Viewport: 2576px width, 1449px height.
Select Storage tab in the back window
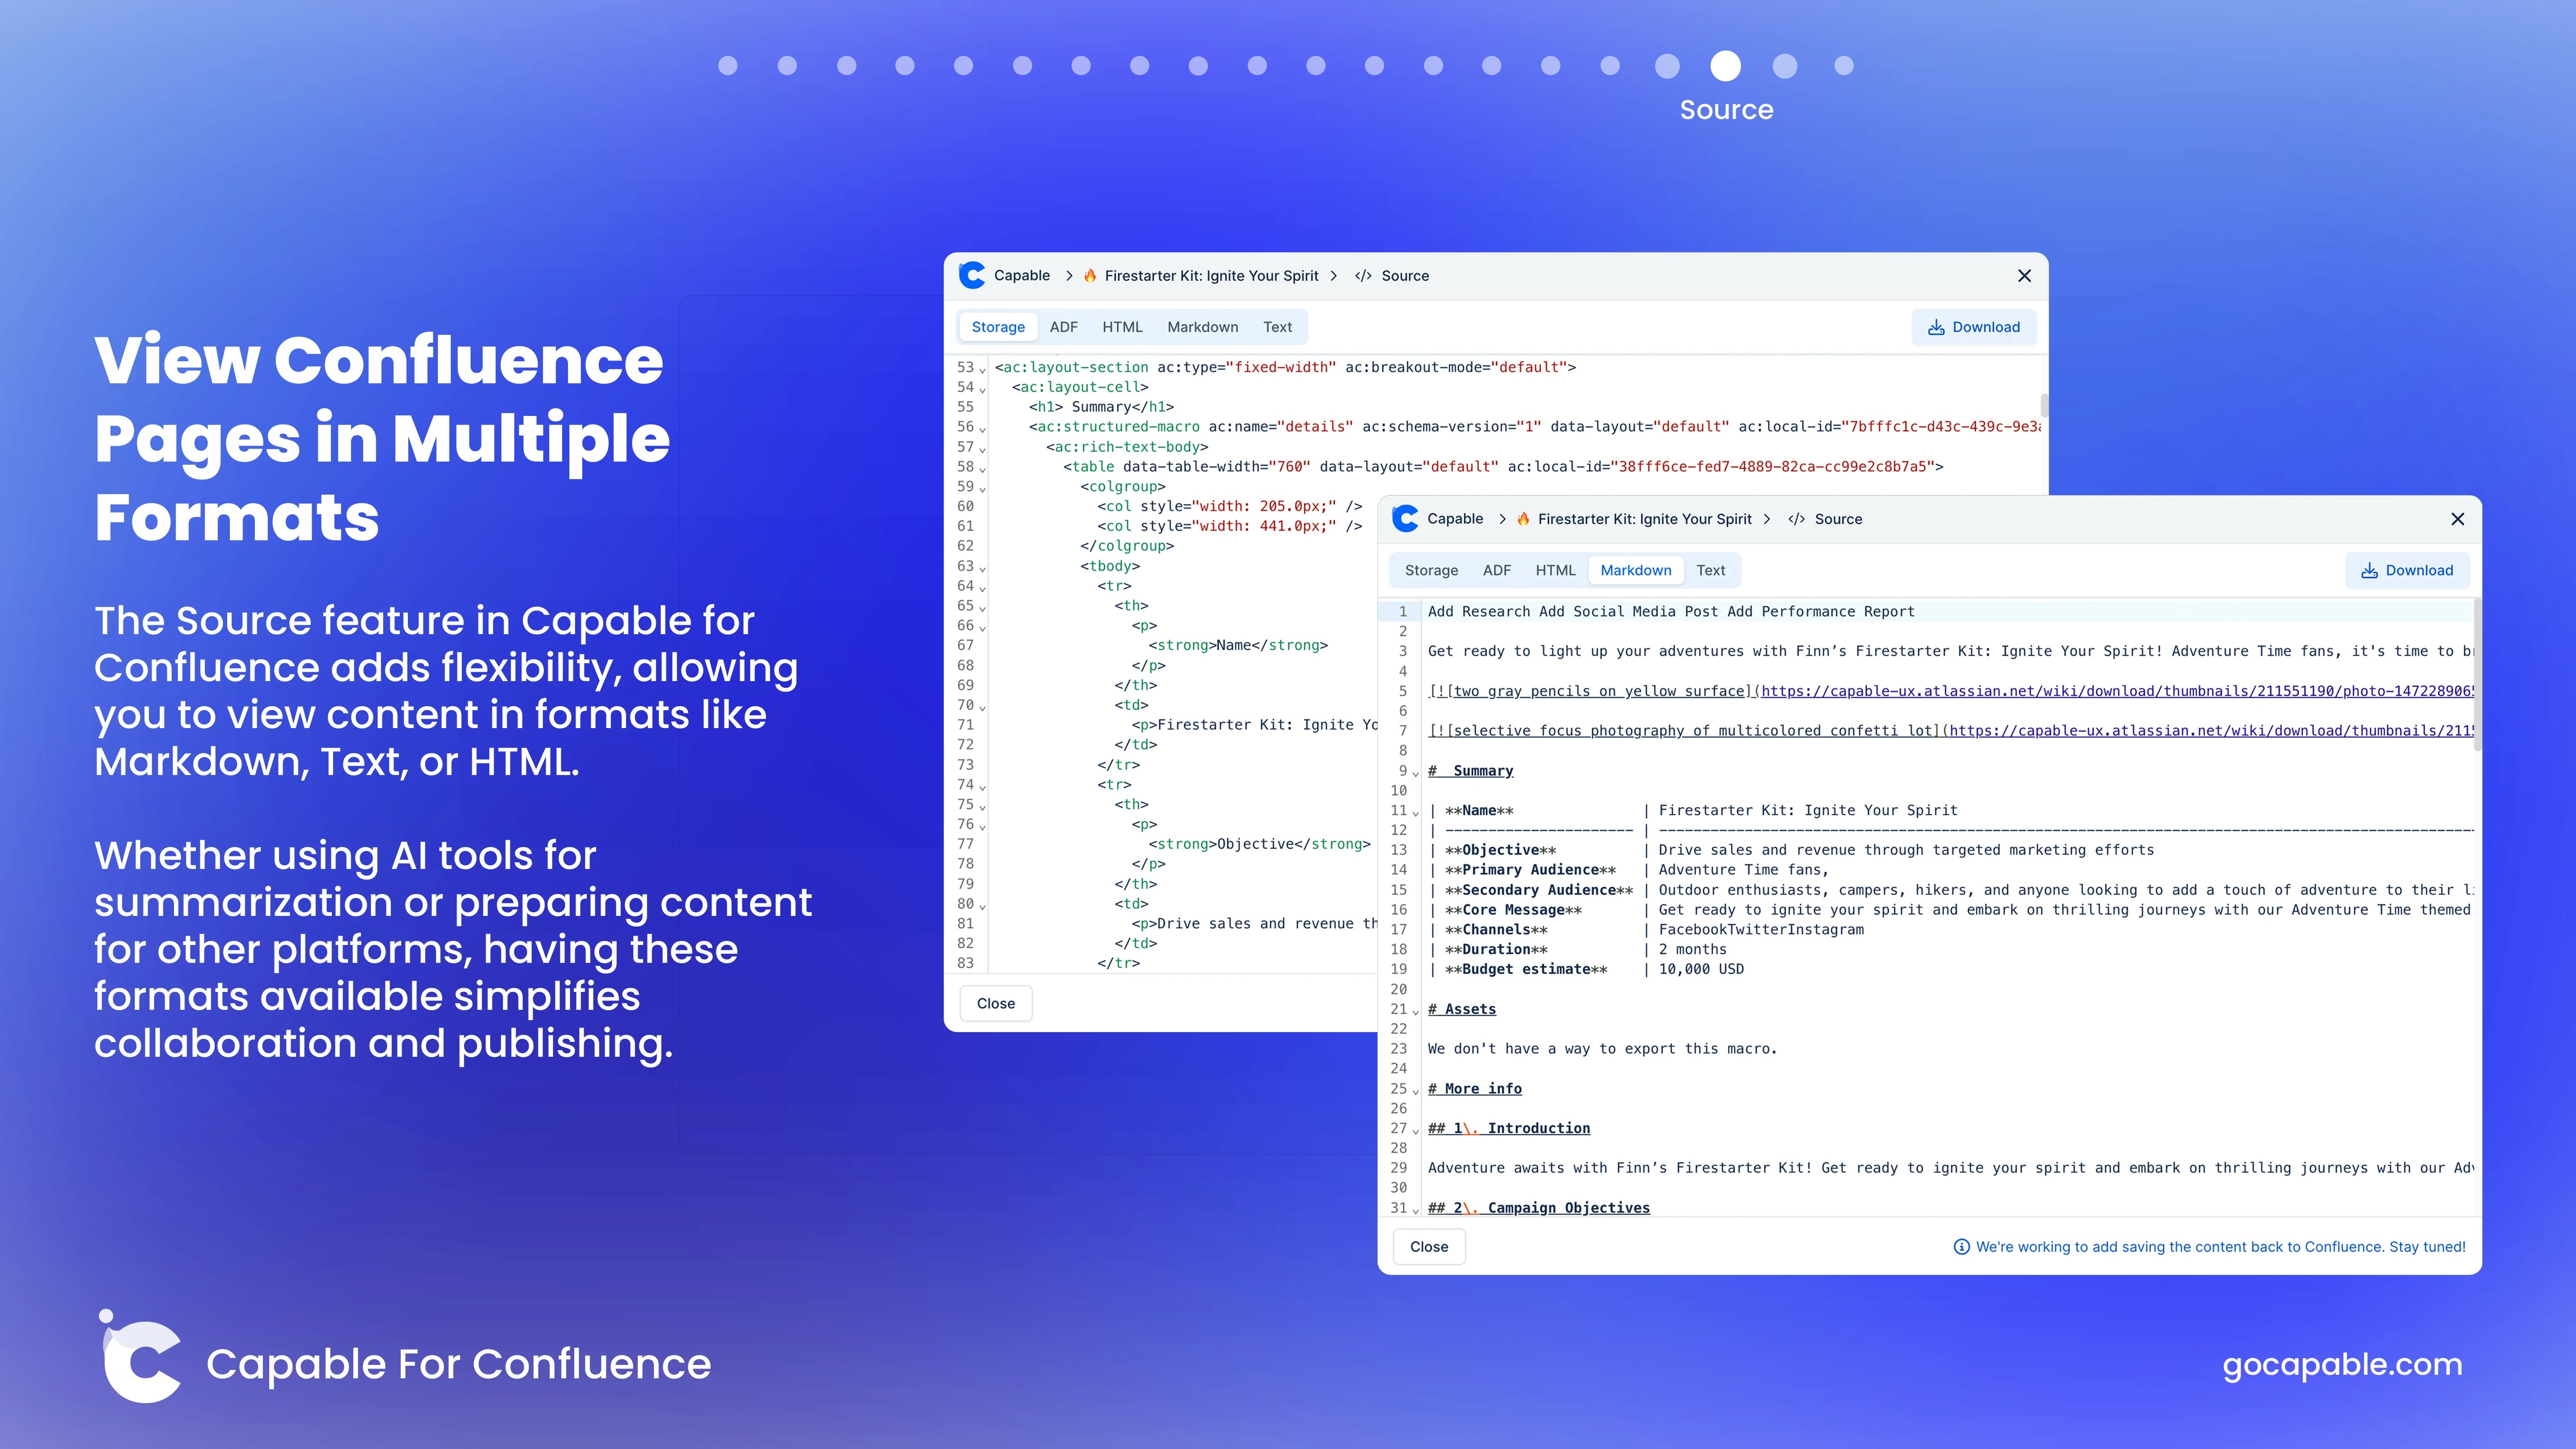[998, 327]
